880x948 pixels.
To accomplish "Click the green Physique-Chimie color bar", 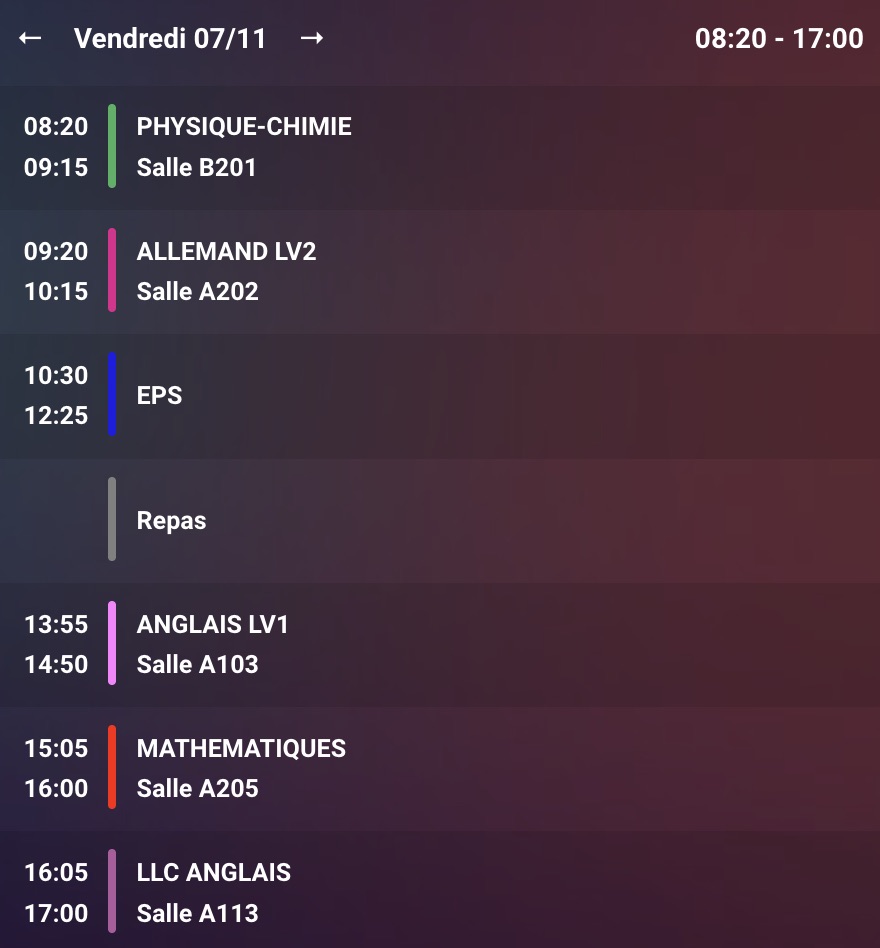I will pyautogui.click(x=112, y=146).
